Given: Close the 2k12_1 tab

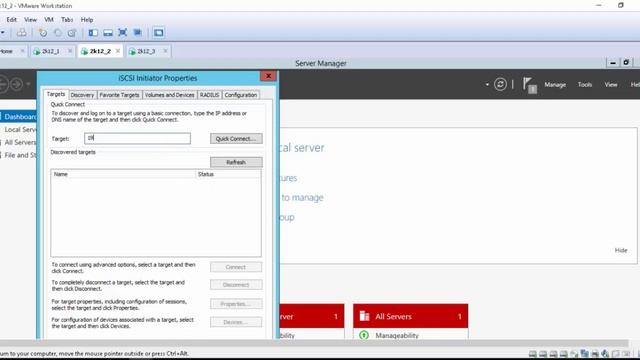Looking at the screenshot, I should (70, 51).
